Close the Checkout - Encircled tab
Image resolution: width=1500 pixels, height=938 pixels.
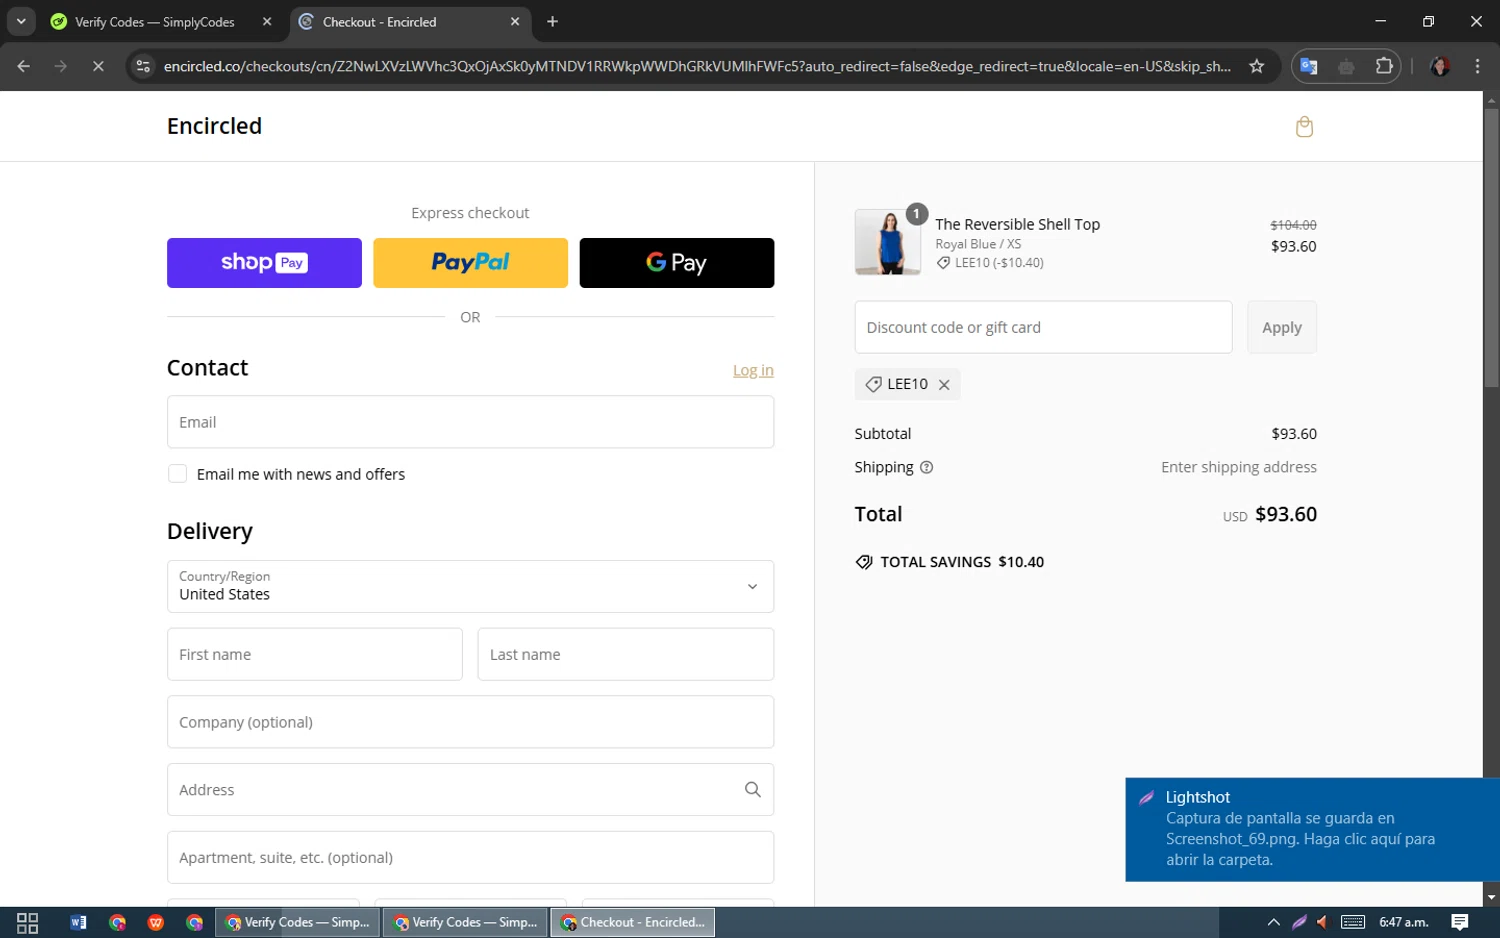coord(515,21)
